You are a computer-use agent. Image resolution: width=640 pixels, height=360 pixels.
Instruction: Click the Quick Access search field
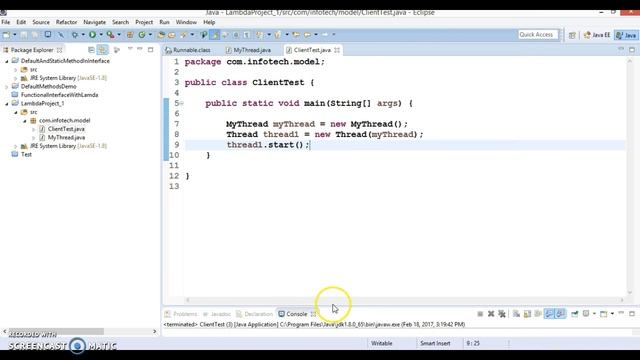tap(538, 35)
